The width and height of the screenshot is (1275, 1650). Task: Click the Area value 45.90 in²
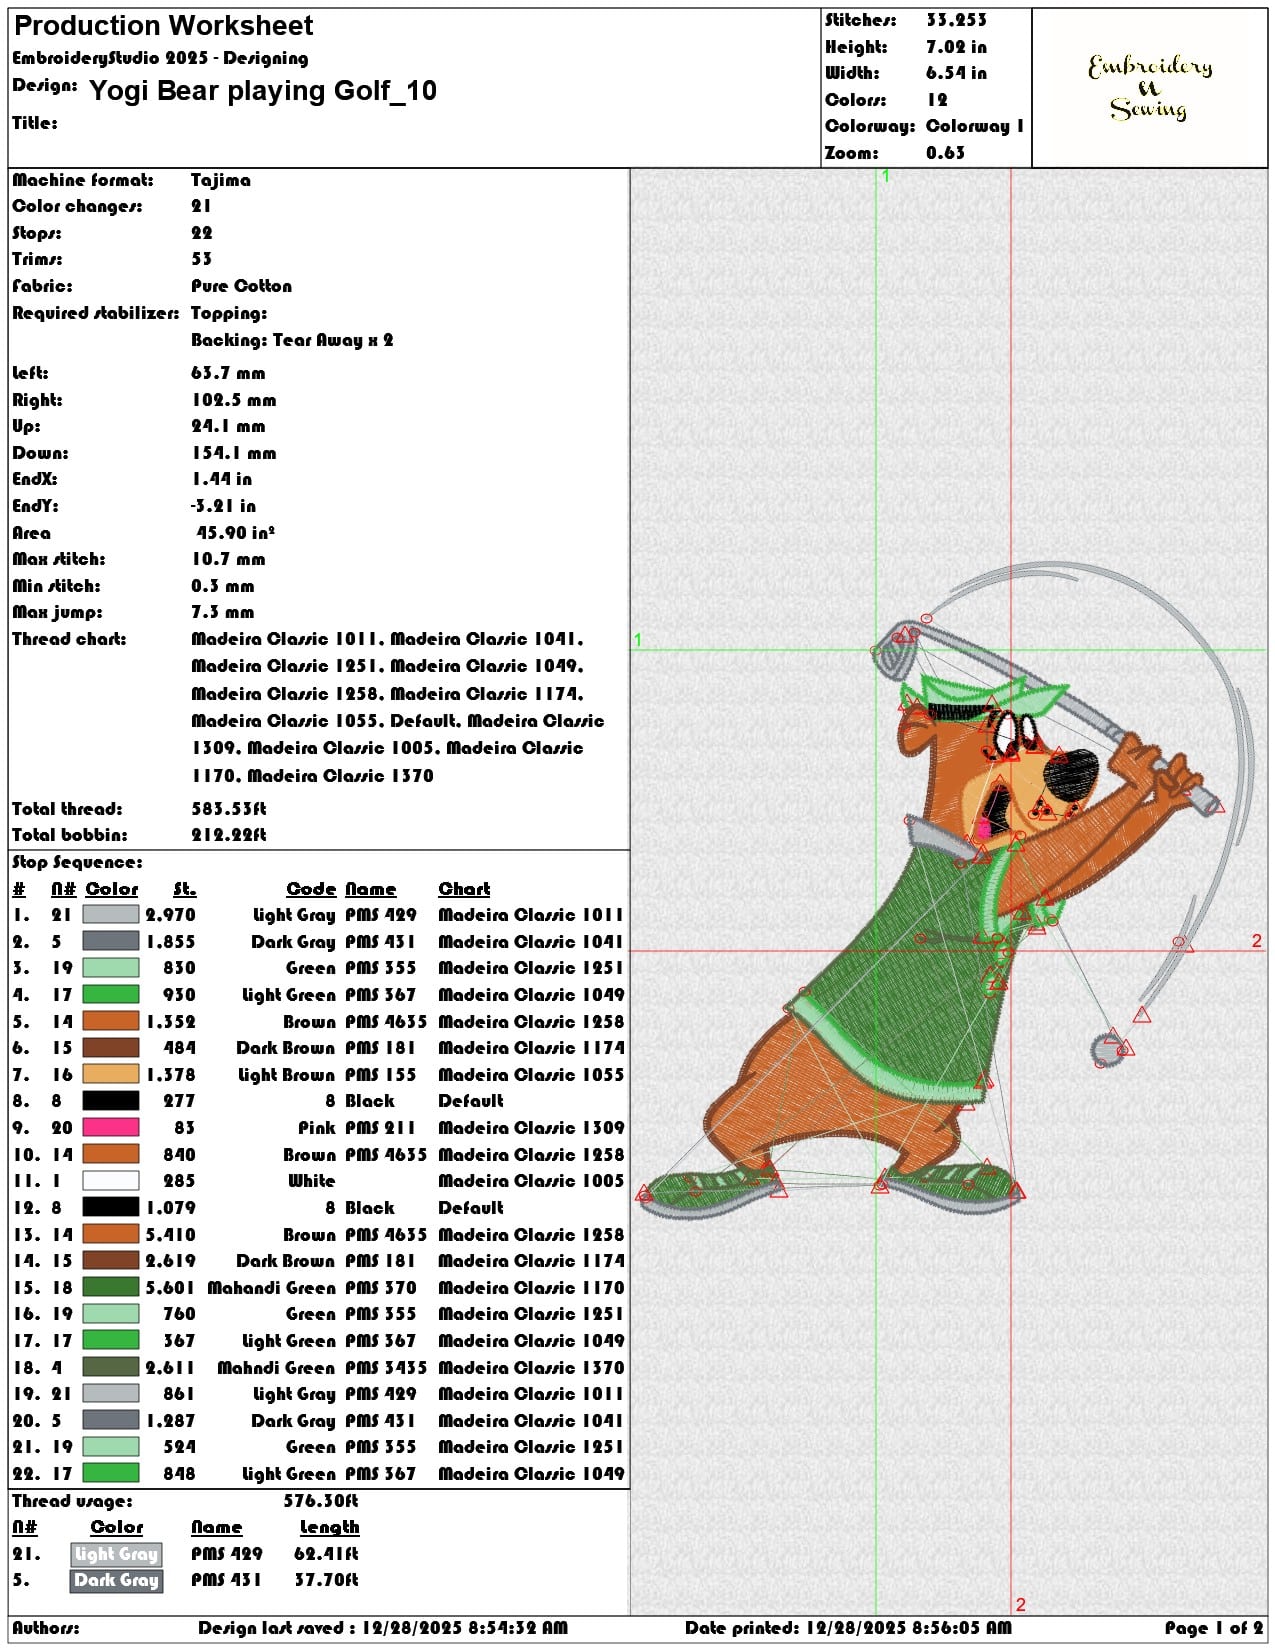[236, 533]
